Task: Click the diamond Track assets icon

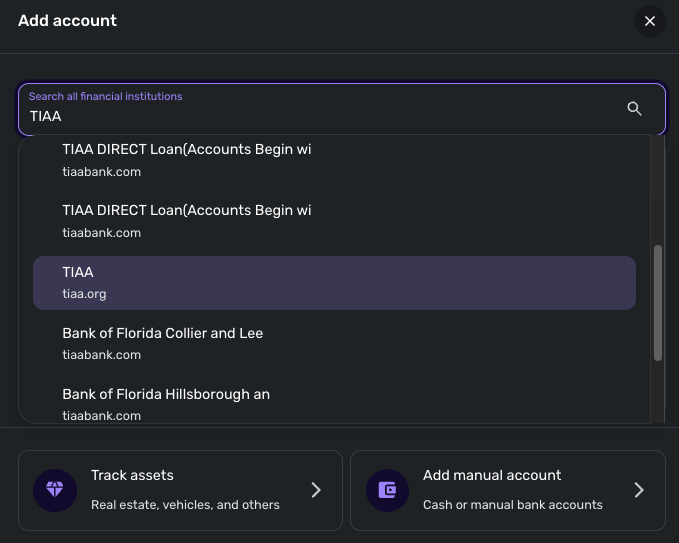Action: coord(55,490)
